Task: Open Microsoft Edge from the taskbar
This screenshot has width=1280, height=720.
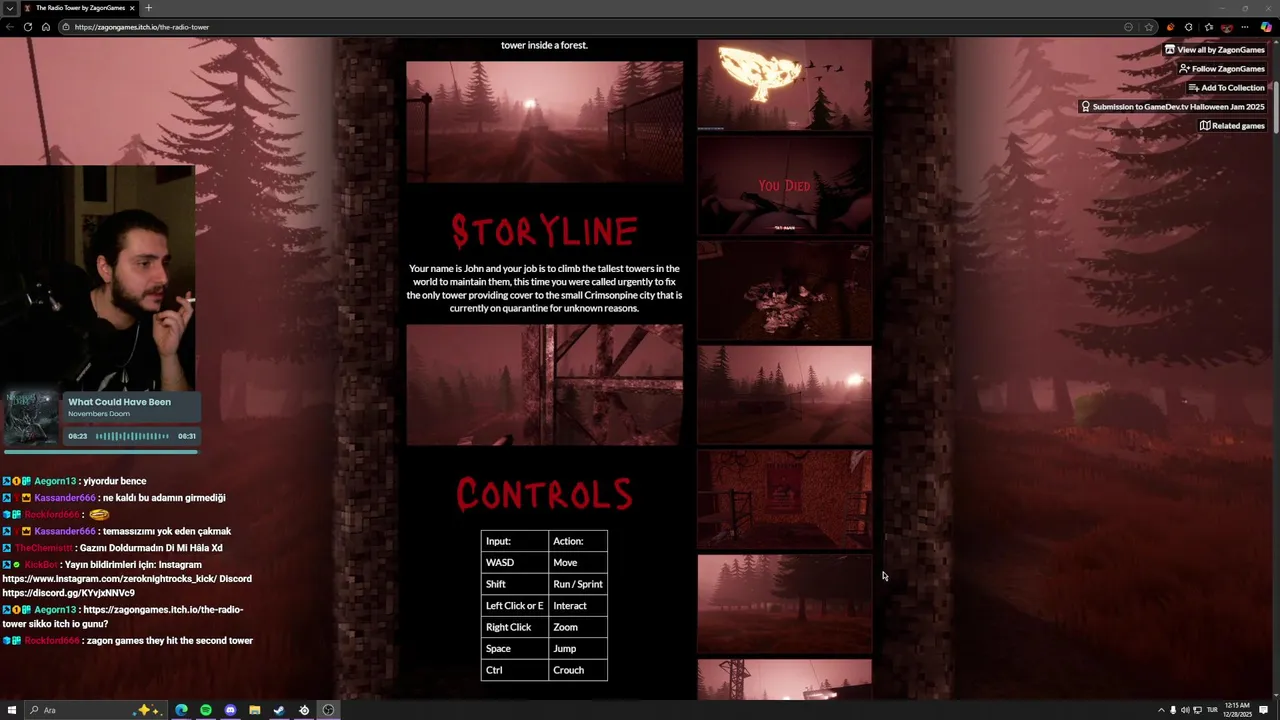Action: tap(181, 710)
